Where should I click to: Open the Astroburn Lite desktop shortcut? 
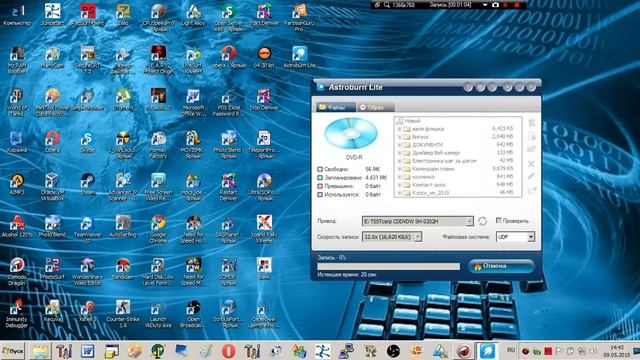[x=300, y=57]
